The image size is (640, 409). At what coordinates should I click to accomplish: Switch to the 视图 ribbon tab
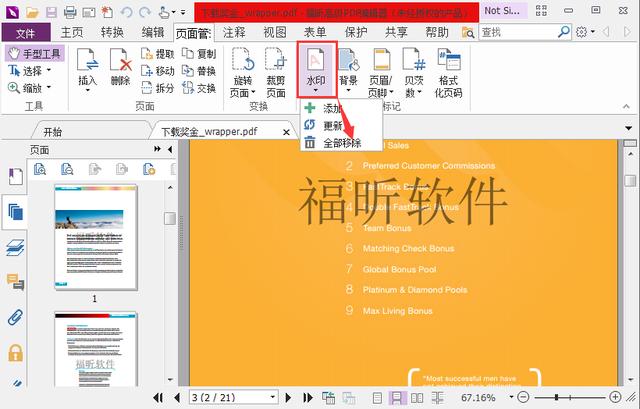tap(275, 32)
